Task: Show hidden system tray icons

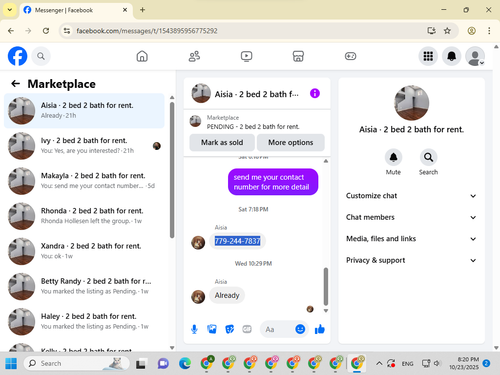Action: coord(379,363)
